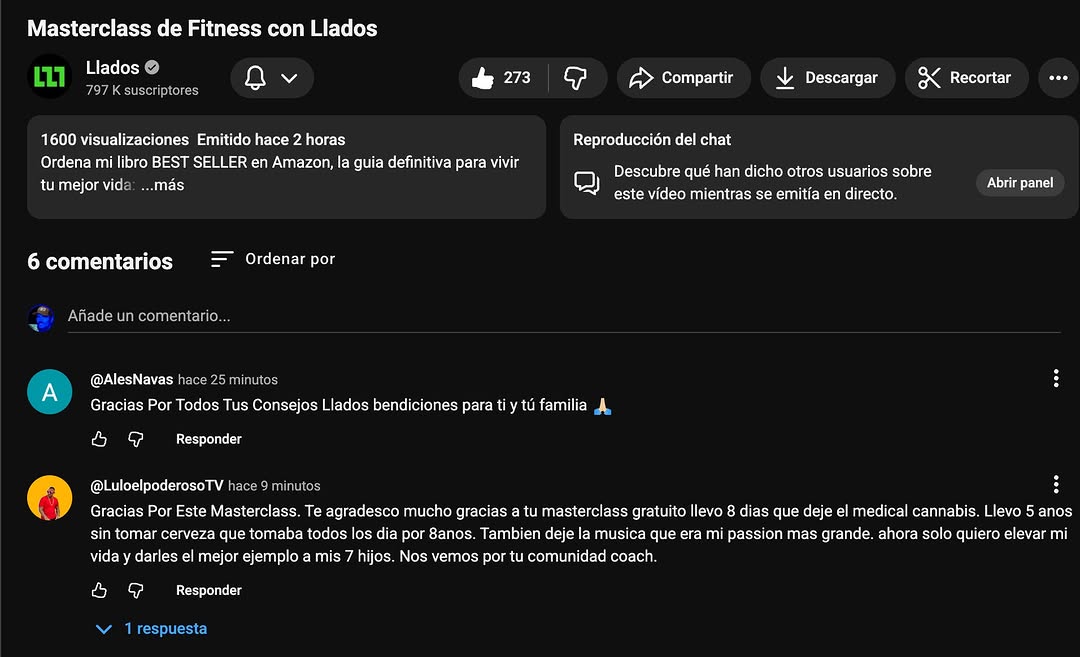Open Ordenar por sort menu
Image resolution: width=1080 pixels, height=657 pixels.
tap(273, 259)
